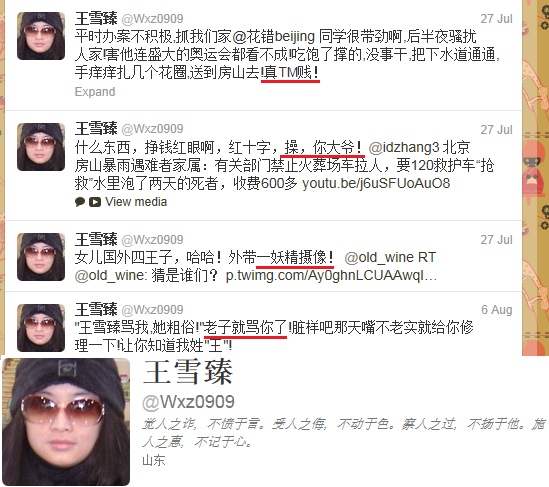549x487 pixels.
Task: Open the p.twimg.com image link
Action: click(331, 276)
